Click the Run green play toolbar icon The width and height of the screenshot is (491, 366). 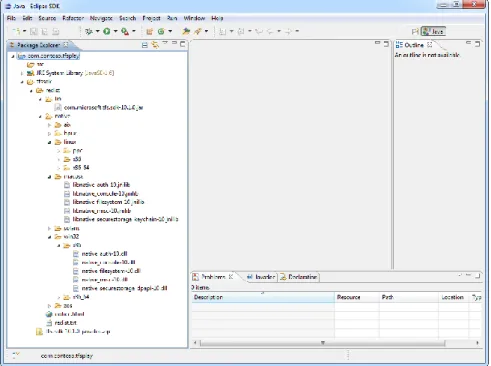tap(107, 31)
